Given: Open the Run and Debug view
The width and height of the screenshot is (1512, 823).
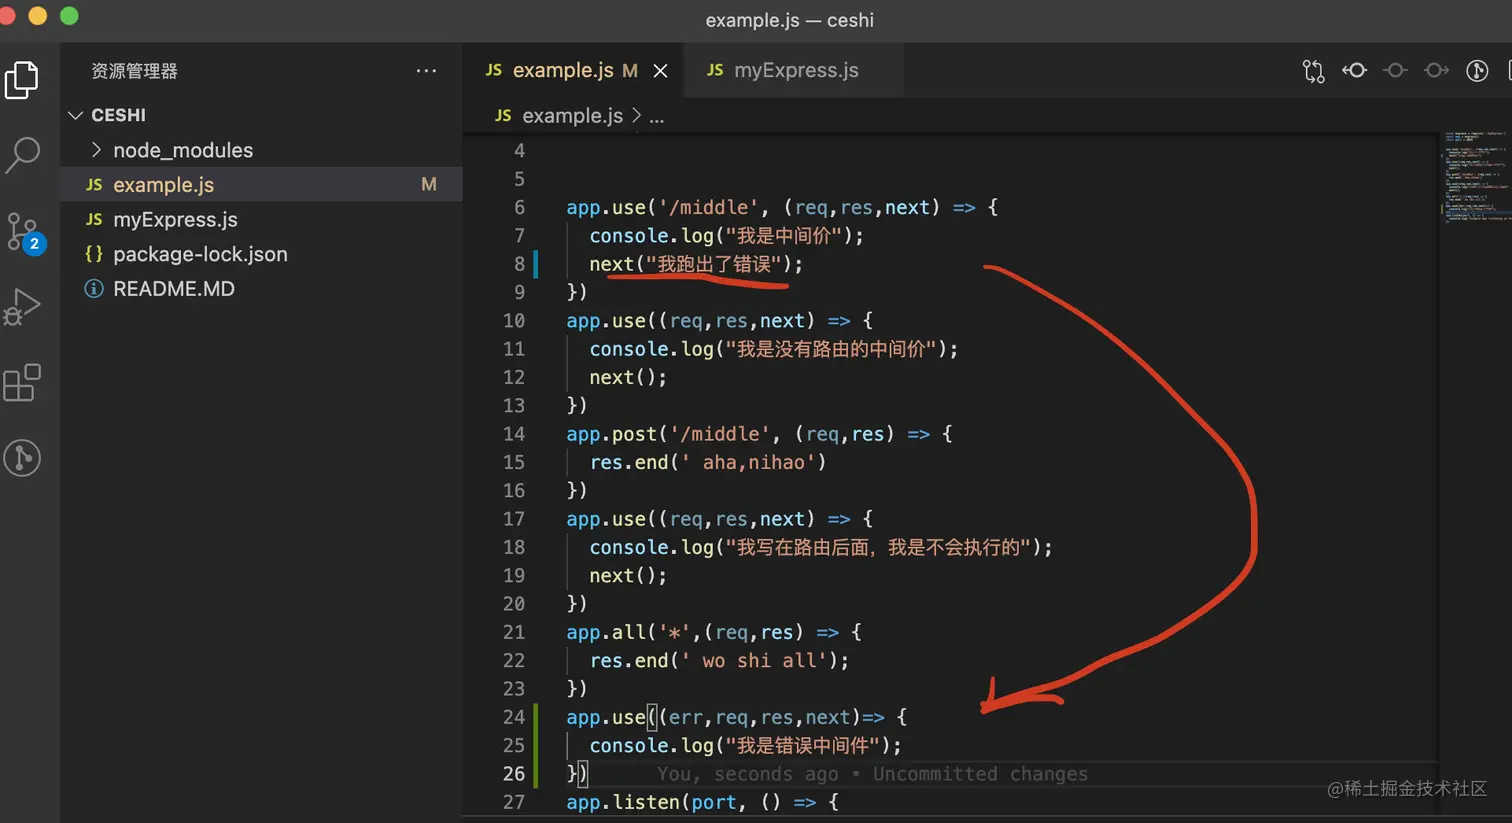Looking at the screenshot, I should click(22, 307).
